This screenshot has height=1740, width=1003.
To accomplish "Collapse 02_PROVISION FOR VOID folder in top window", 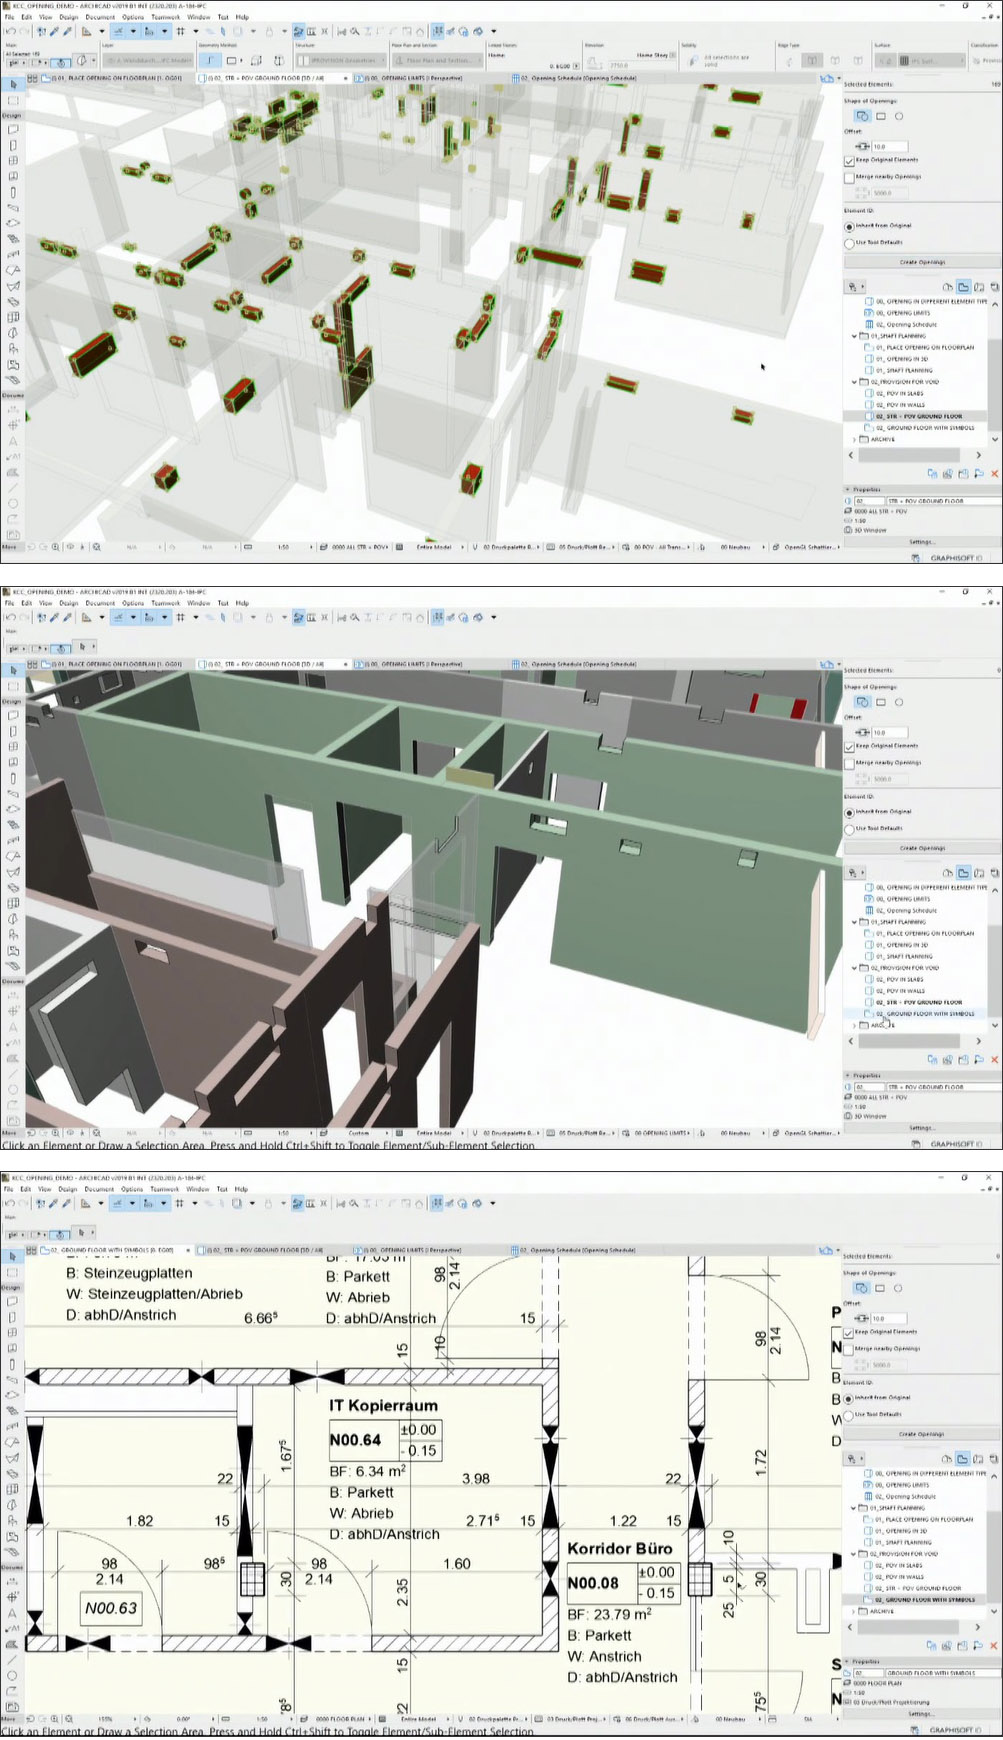I will (x=854, y=382).
